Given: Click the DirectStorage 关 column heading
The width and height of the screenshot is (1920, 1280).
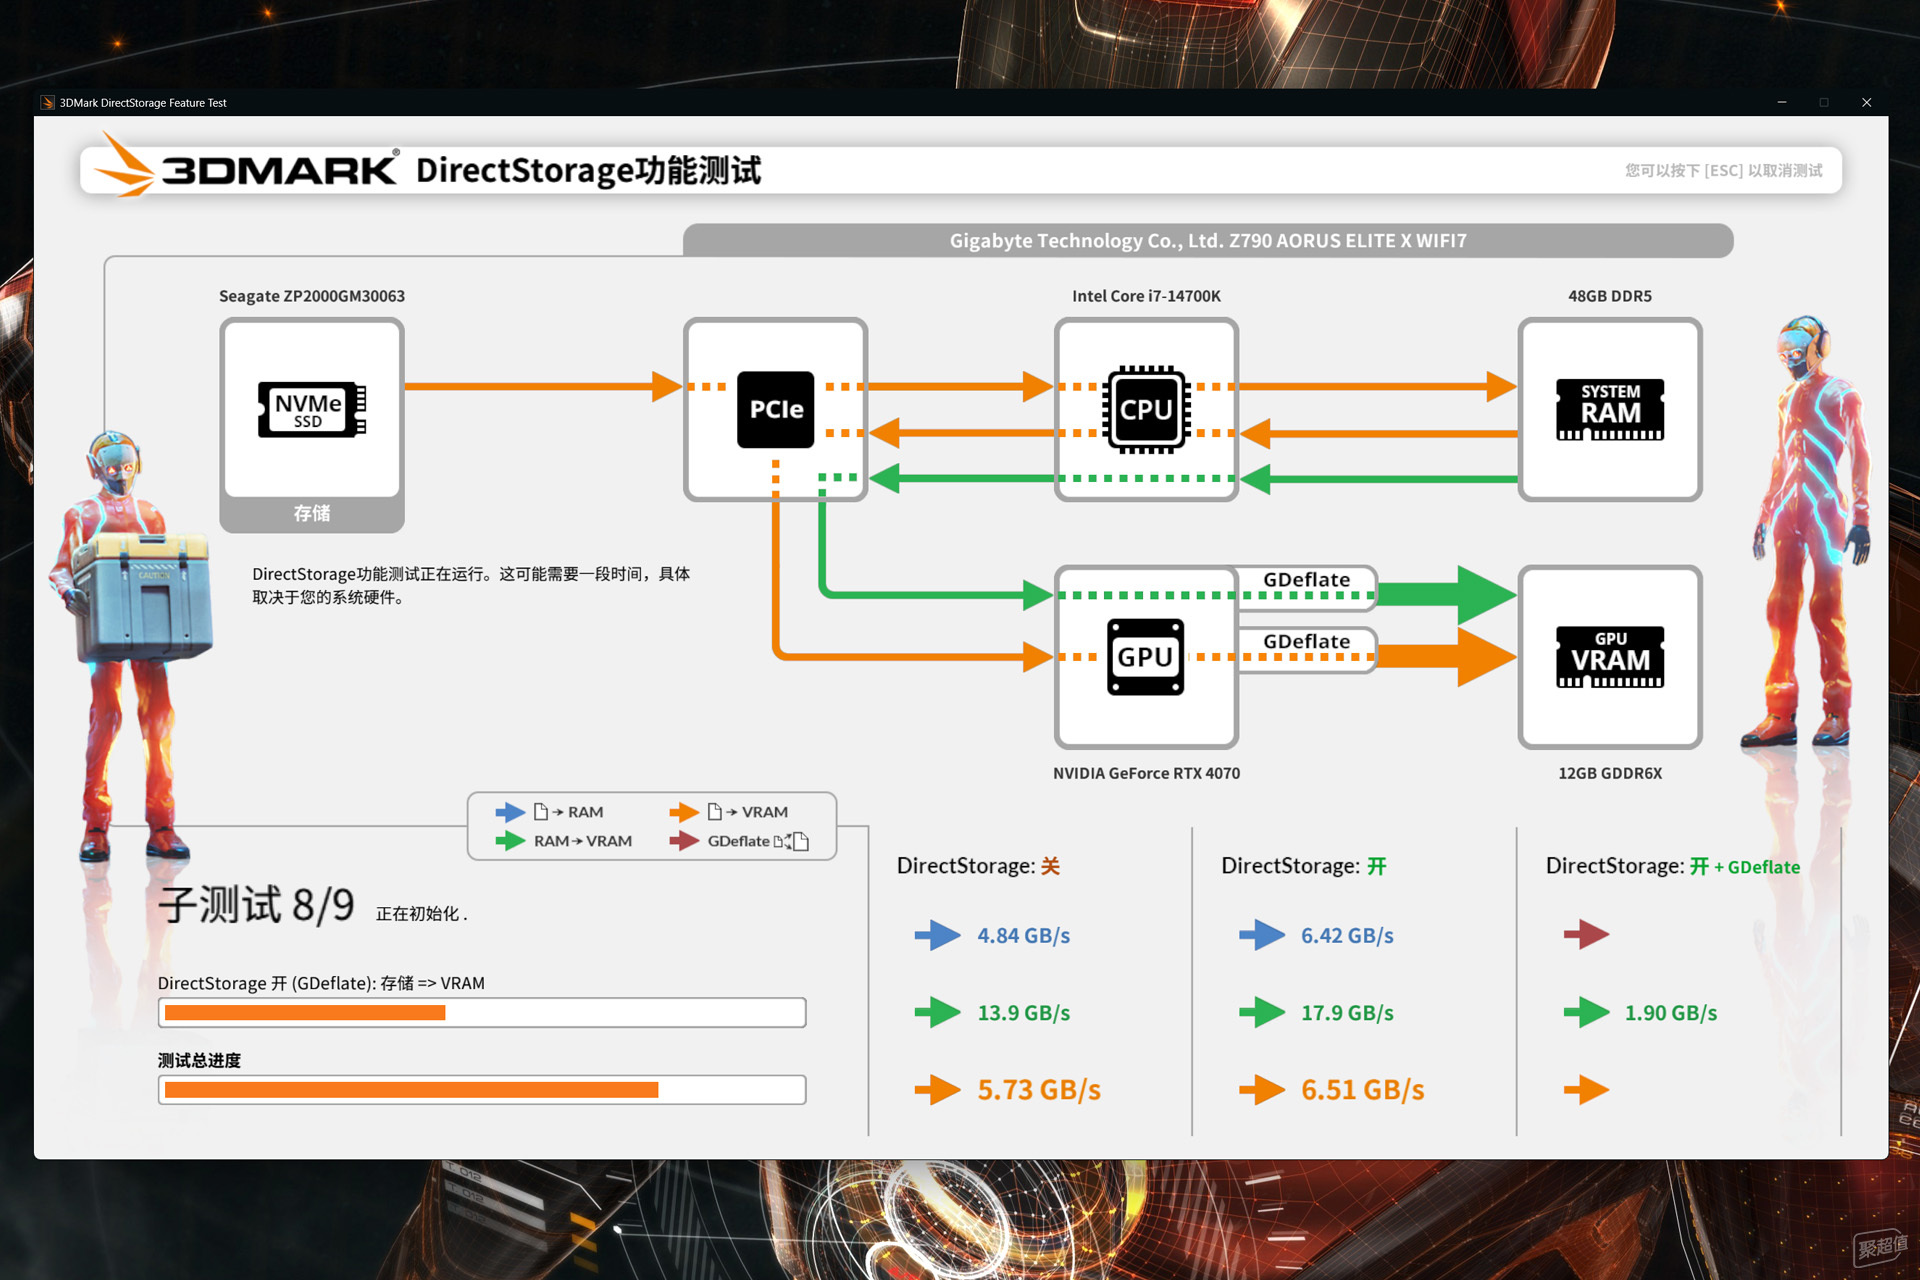Looking at the screenshot, I should point(978,866).
